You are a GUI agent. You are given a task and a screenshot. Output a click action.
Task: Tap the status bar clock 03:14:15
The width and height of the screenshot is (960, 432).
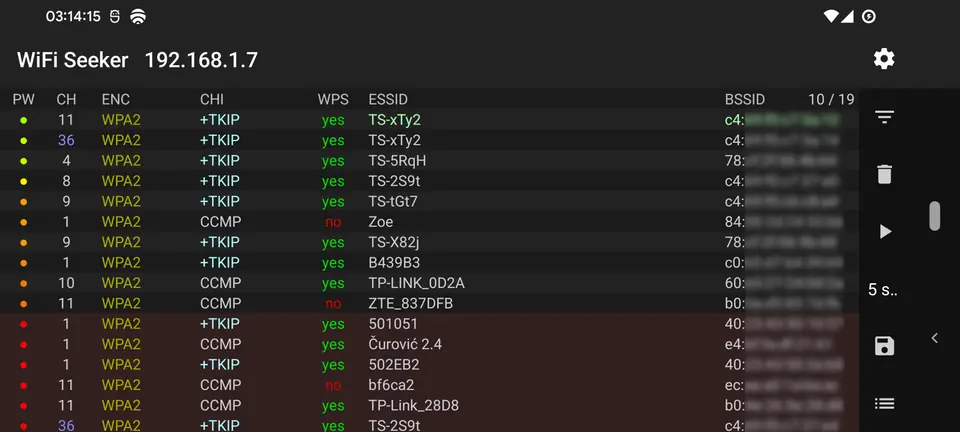(73, 17)
